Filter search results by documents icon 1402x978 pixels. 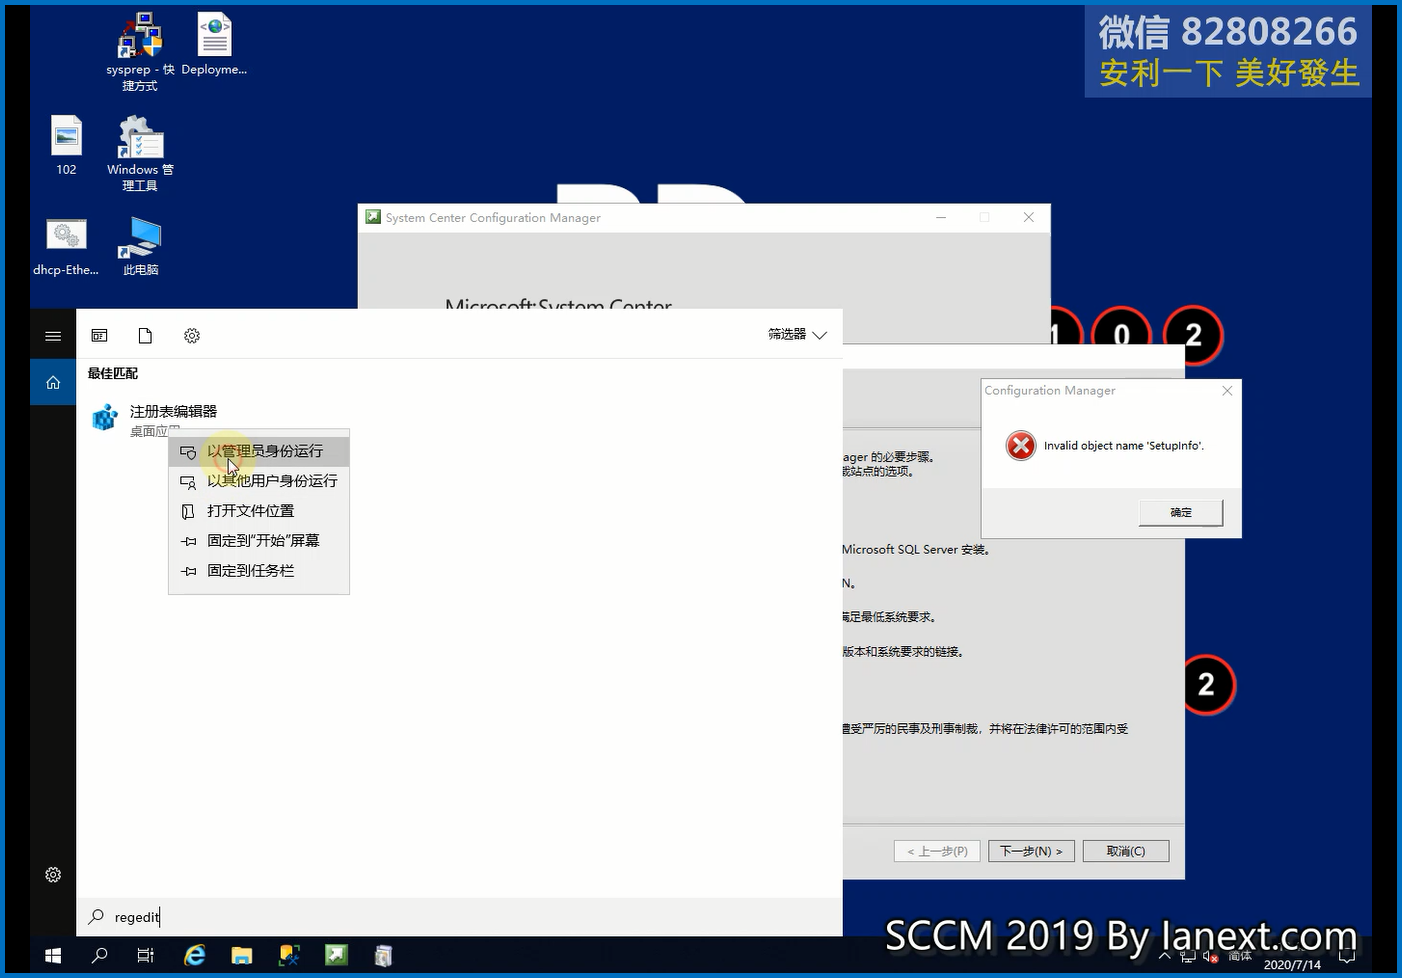(145, 336)
